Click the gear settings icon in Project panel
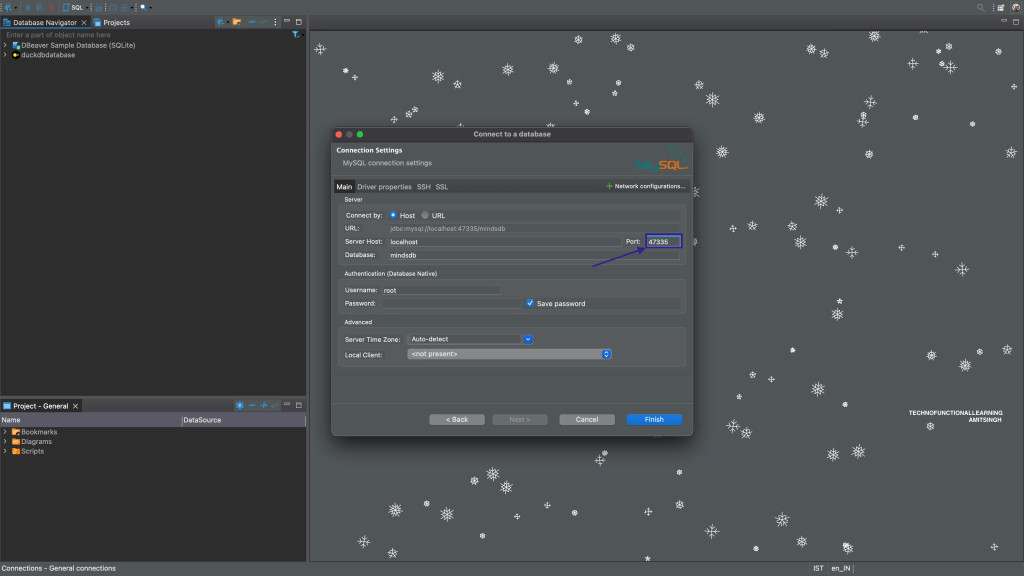Screen dimensions: 1024x576 [x=240, y=405]
